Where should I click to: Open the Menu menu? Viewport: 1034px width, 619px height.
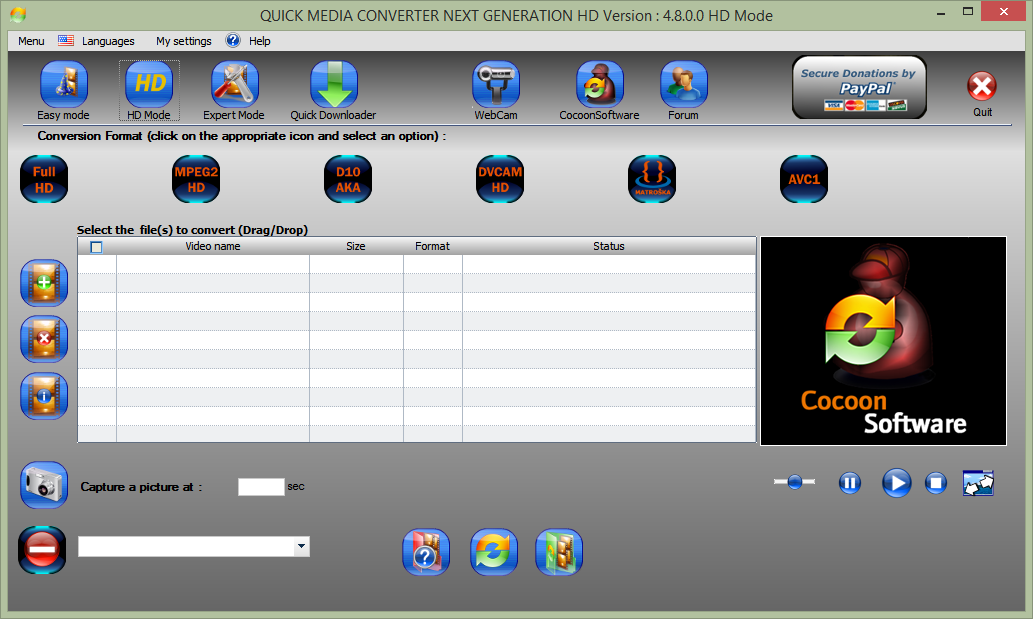31,41
